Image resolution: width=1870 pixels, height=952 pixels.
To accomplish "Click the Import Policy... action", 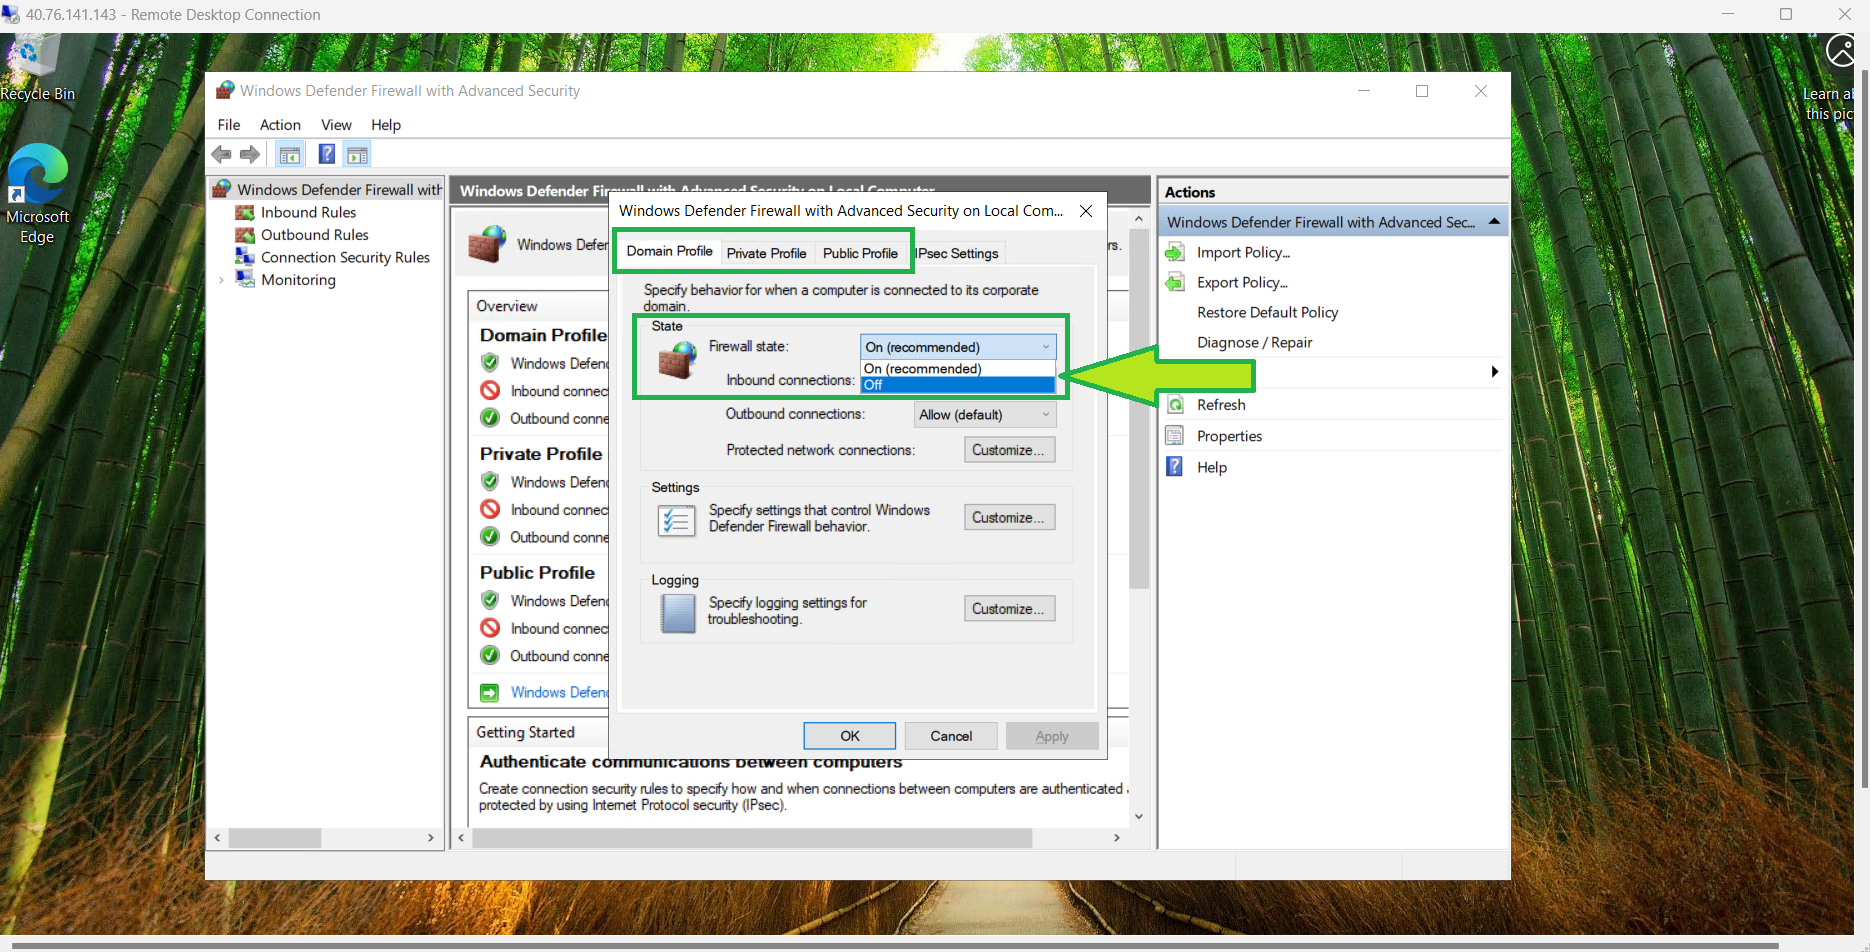I will pyautogui.click(x=1243, y=252).
